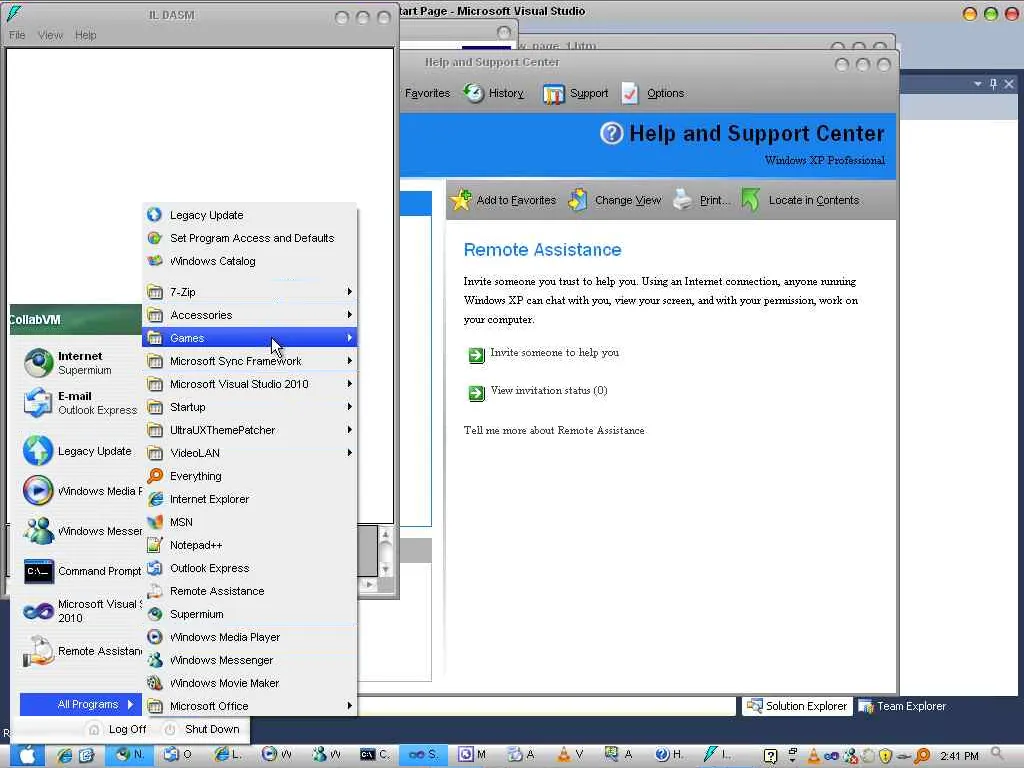This screenshot has width=1024, height=768.
Task: Expand the Startup folder submenu
Action: (x=249, y=407)
